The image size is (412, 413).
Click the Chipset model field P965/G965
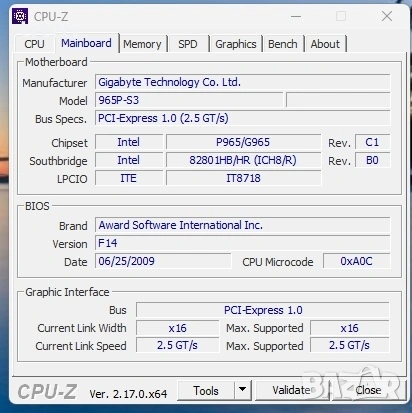243,142
